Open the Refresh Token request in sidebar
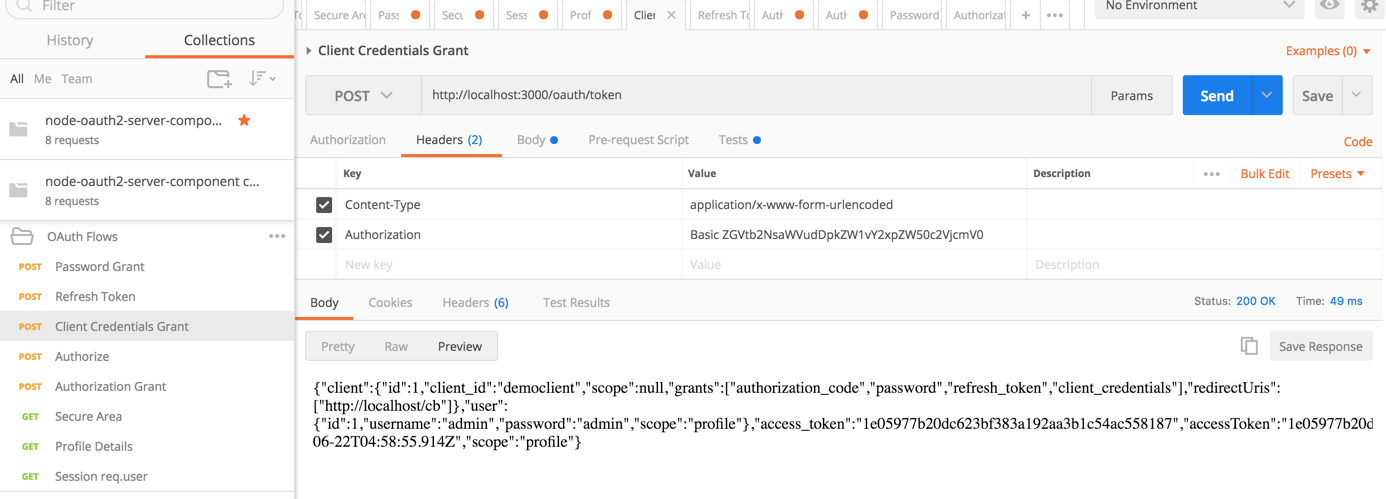The height and width of the screenshot is (499, 1386). click(x=95, y=297)
